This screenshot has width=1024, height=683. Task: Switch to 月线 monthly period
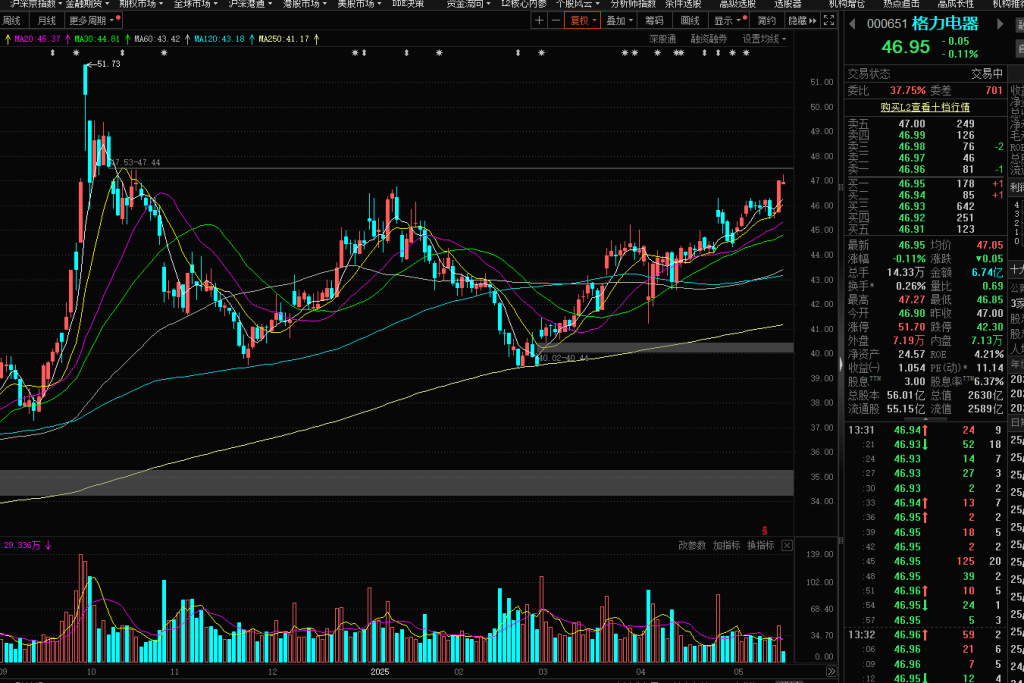(46, 21)
